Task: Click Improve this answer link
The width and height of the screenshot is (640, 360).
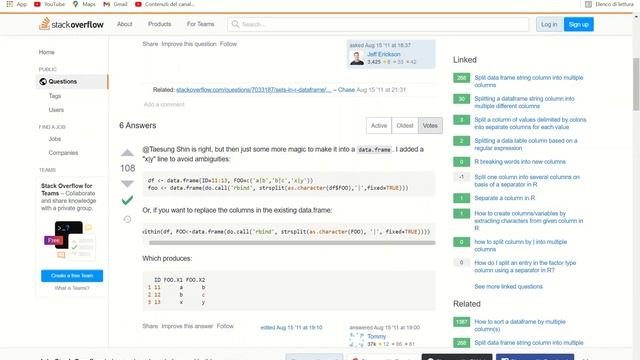Action: (187, 326)
